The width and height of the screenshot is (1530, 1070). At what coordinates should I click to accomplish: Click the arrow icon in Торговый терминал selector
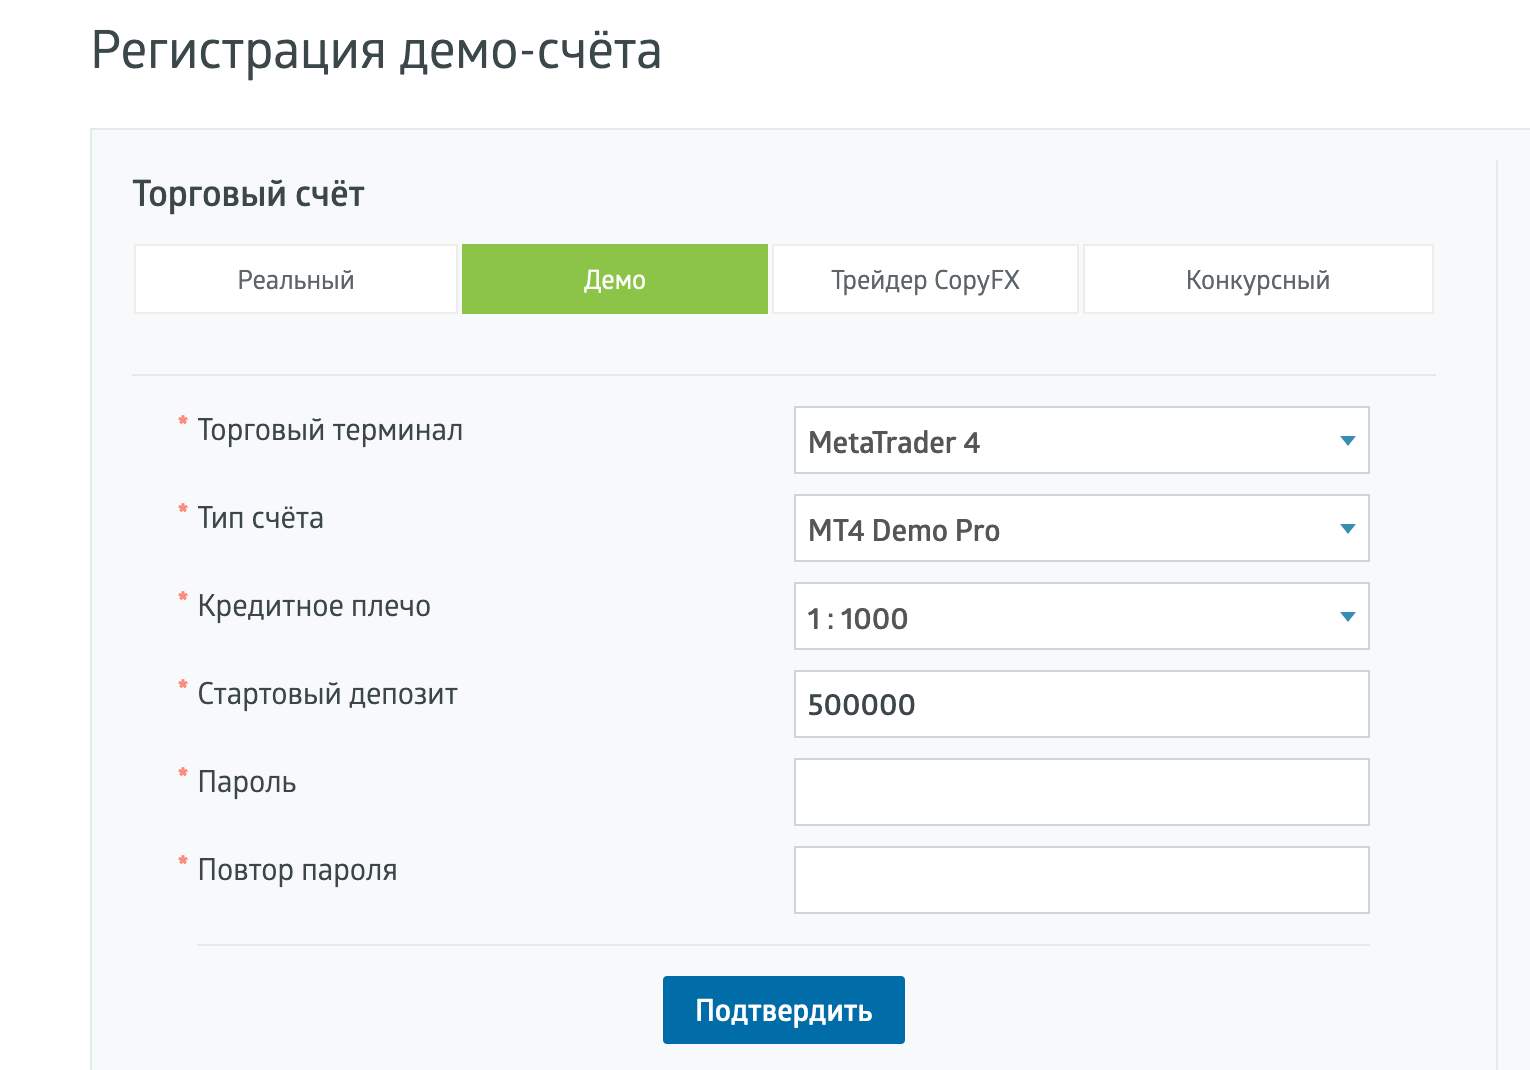(x=1347, y=441)
